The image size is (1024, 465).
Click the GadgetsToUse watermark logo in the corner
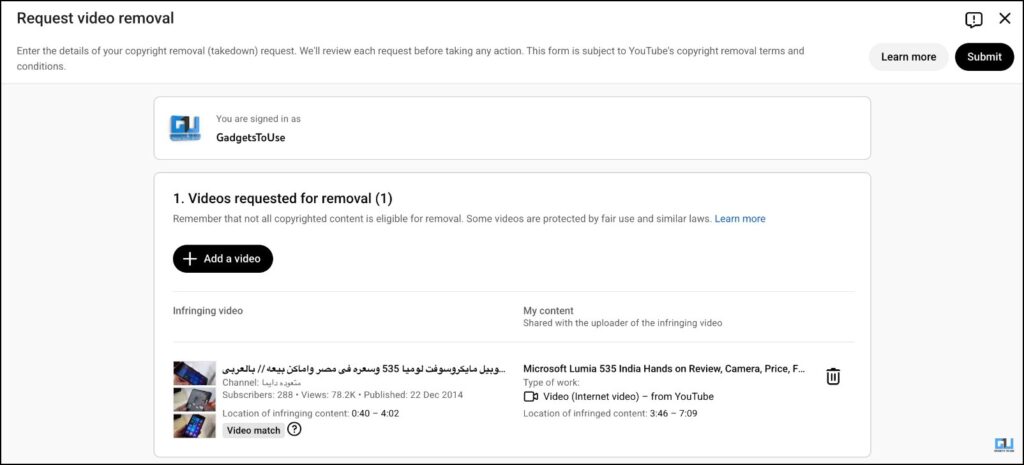[x=1004, y=446]
